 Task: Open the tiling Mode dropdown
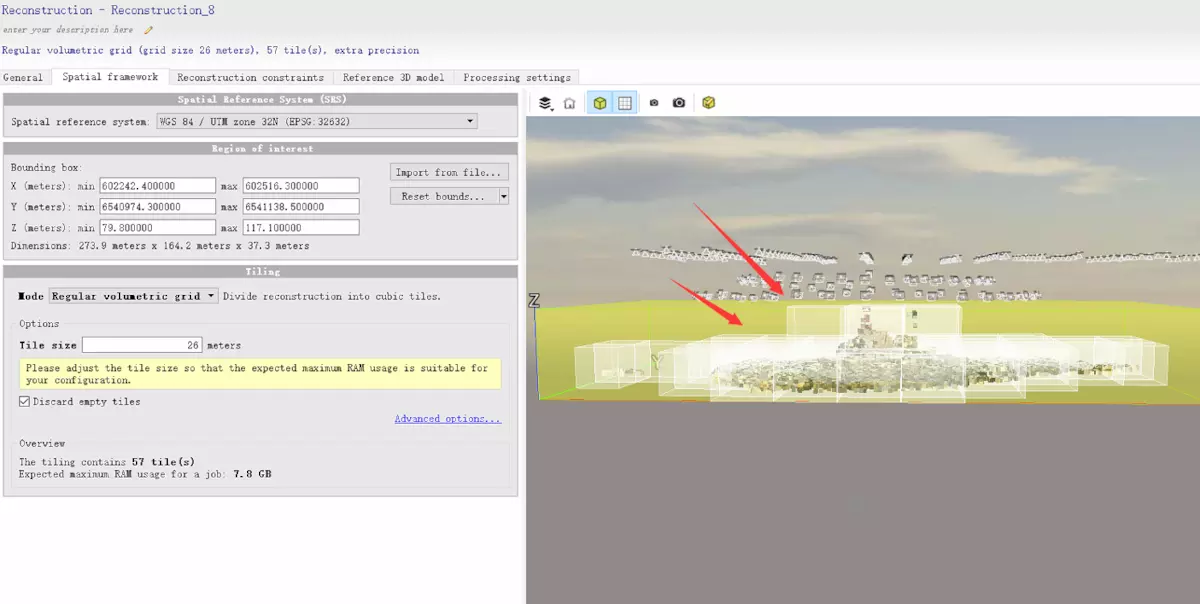[133, 296]
